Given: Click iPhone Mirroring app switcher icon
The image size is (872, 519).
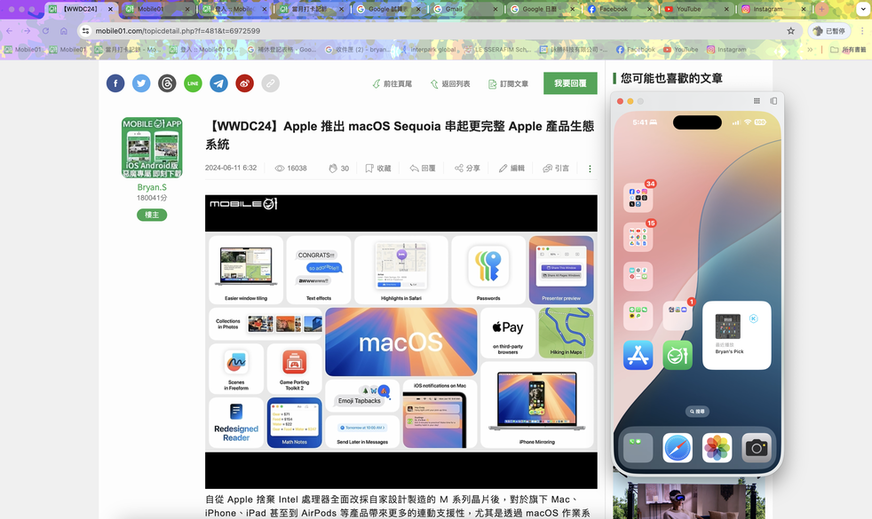Looking at the screenshot, I should click(x=774, y=101).
